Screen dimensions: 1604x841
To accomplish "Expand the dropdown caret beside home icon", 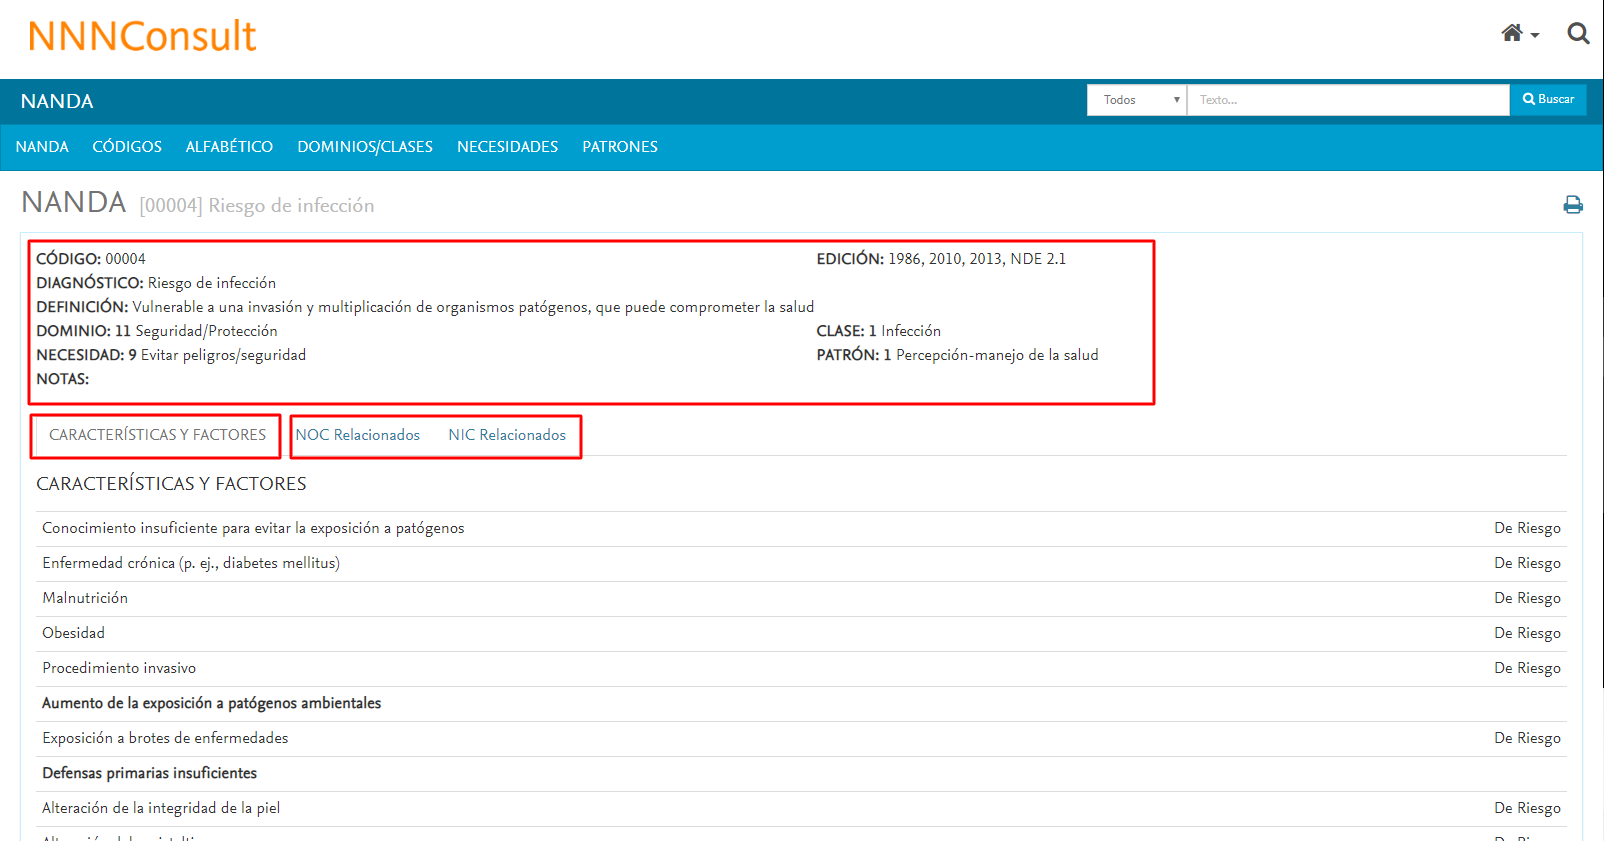I will [x=1535, y=36].
